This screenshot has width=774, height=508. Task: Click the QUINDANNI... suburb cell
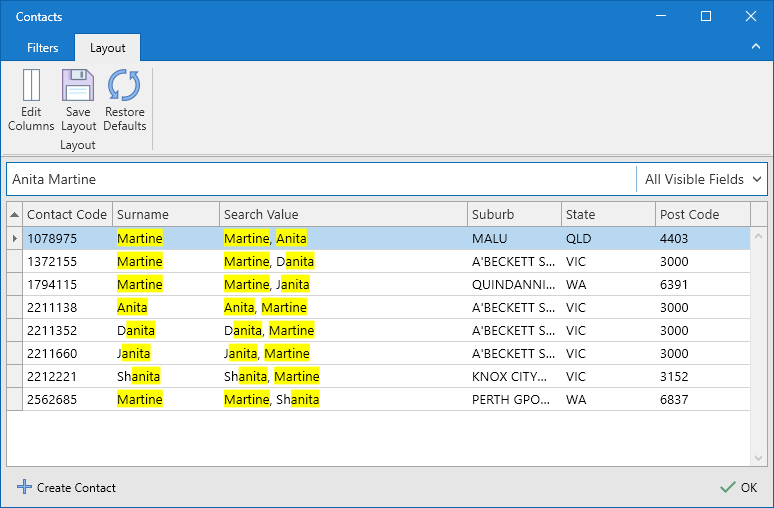click(513, 284)
